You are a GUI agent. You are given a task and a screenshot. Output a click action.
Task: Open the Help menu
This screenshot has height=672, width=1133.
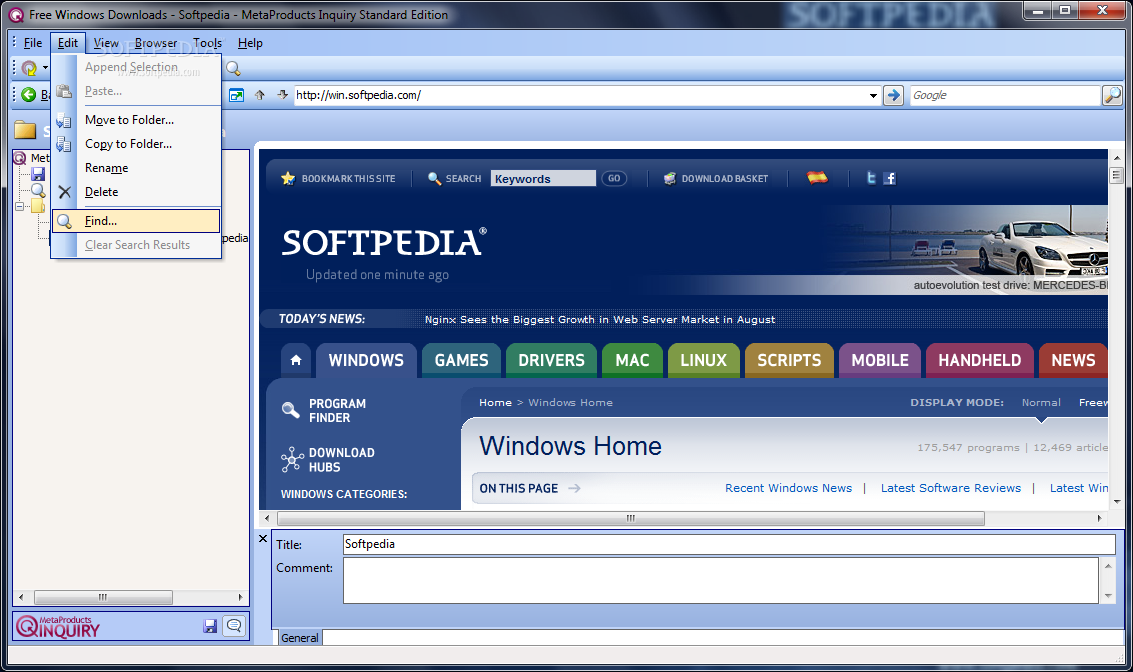(250, 43)
